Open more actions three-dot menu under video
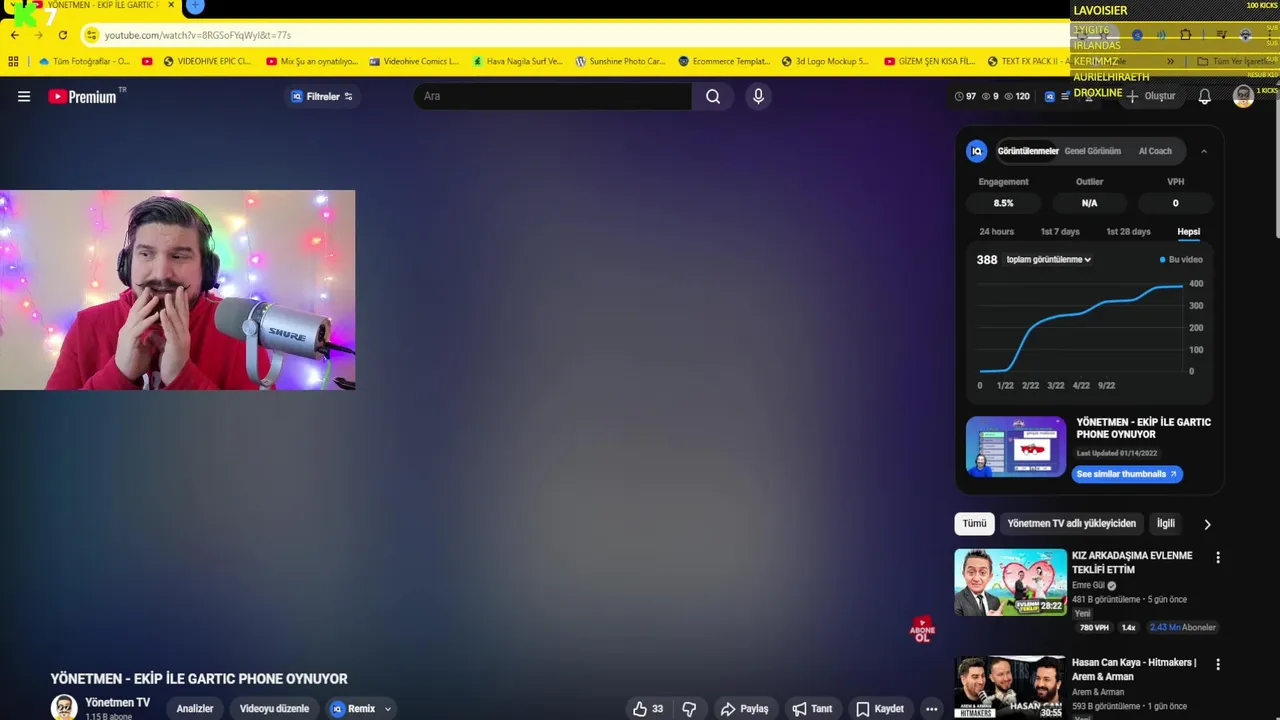1280x720 pixels. pyautogui.click(x=931, y=709)
